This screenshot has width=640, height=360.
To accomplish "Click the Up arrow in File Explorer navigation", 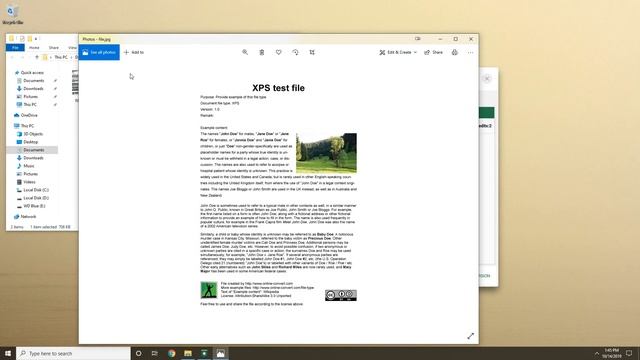I will tap(37, 57).
